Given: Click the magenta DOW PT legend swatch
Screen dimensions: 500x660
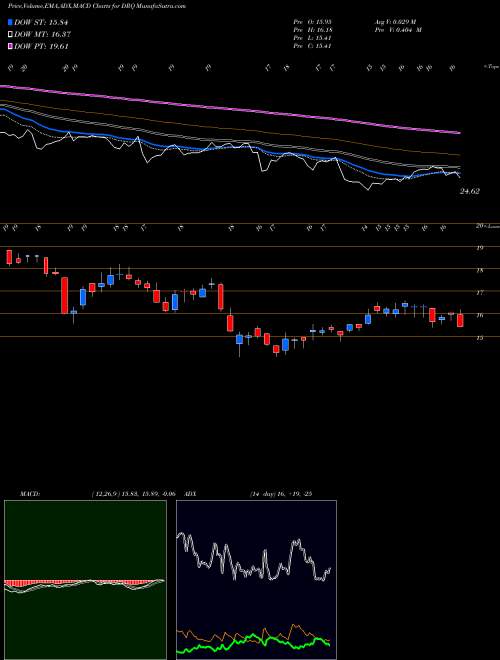Looking at the screenshot, I should (x=10, y=46).
